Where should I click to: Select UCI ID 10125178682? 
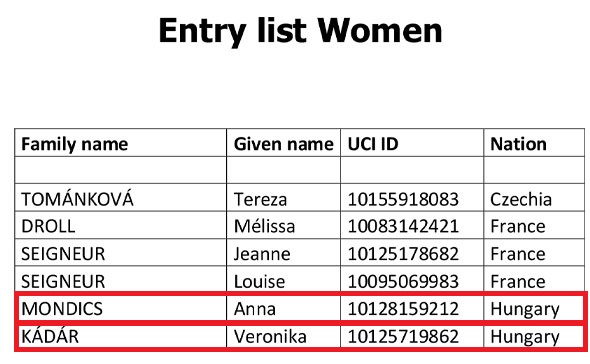(403, 254)
